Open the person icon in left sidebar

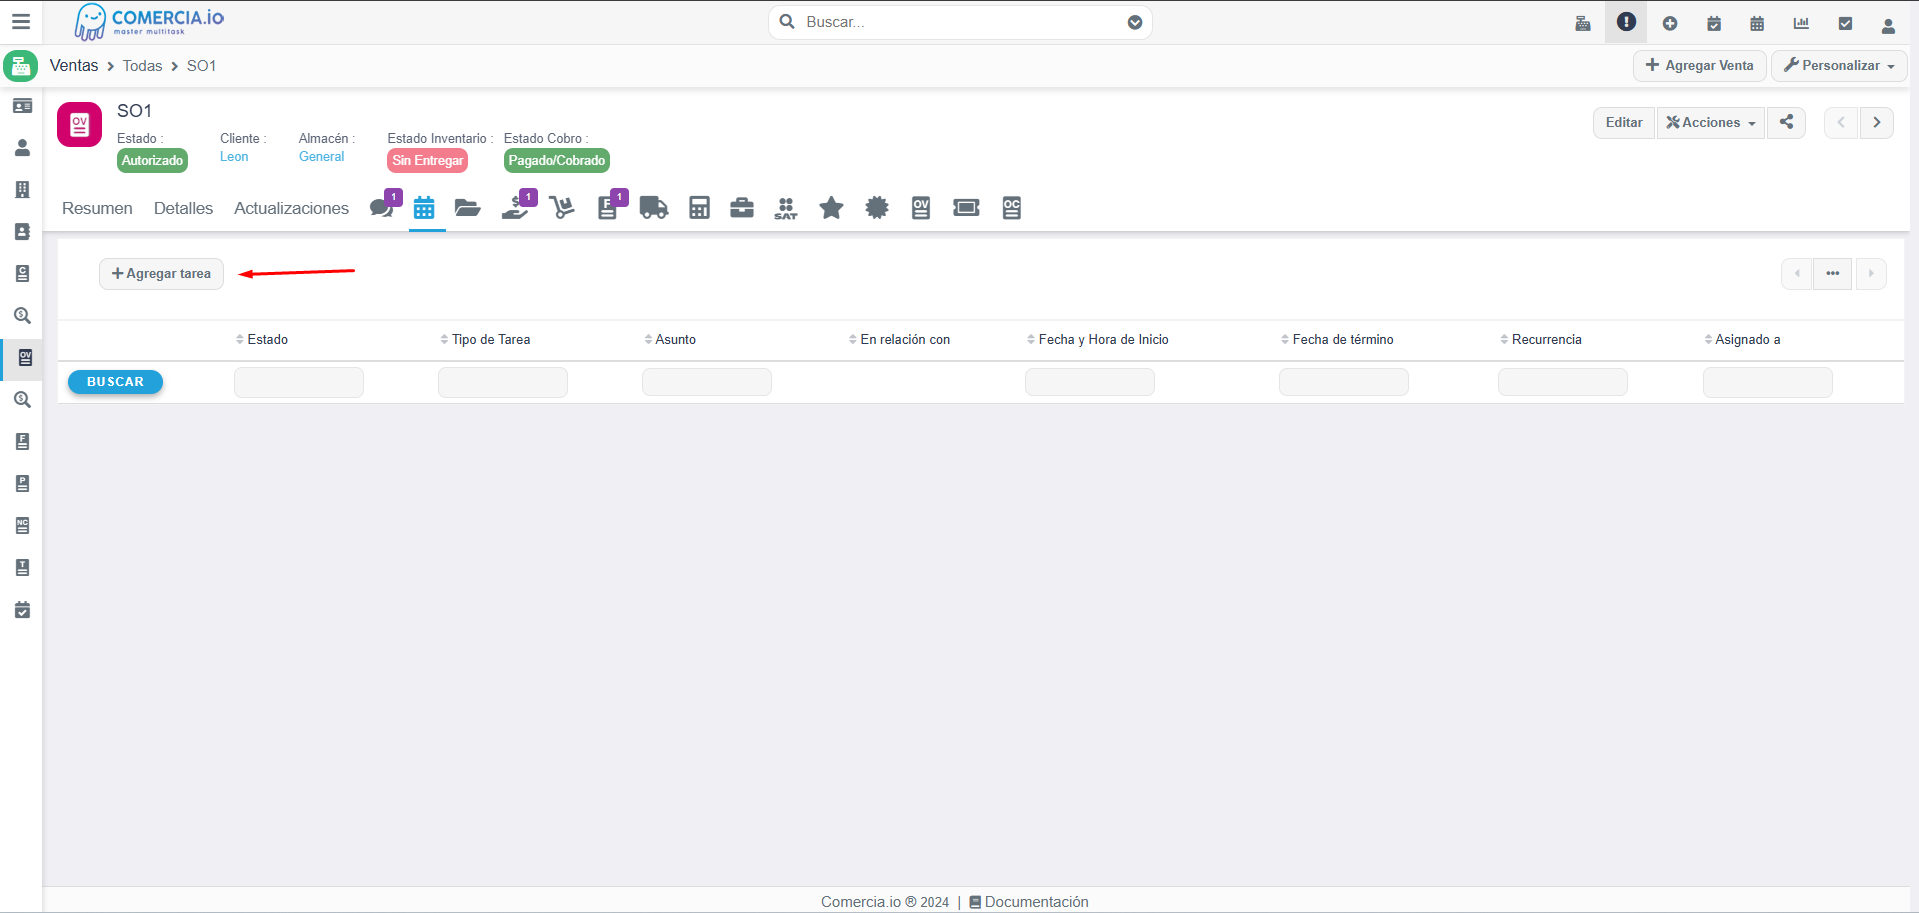tap(22, 148)
